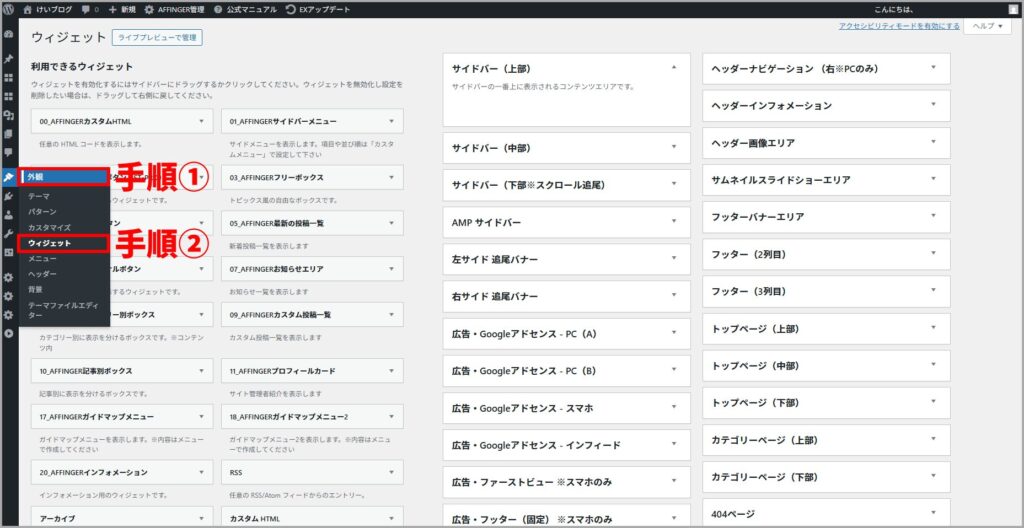Click the 公式マニュアル question mark icon

tap(218, 9)
